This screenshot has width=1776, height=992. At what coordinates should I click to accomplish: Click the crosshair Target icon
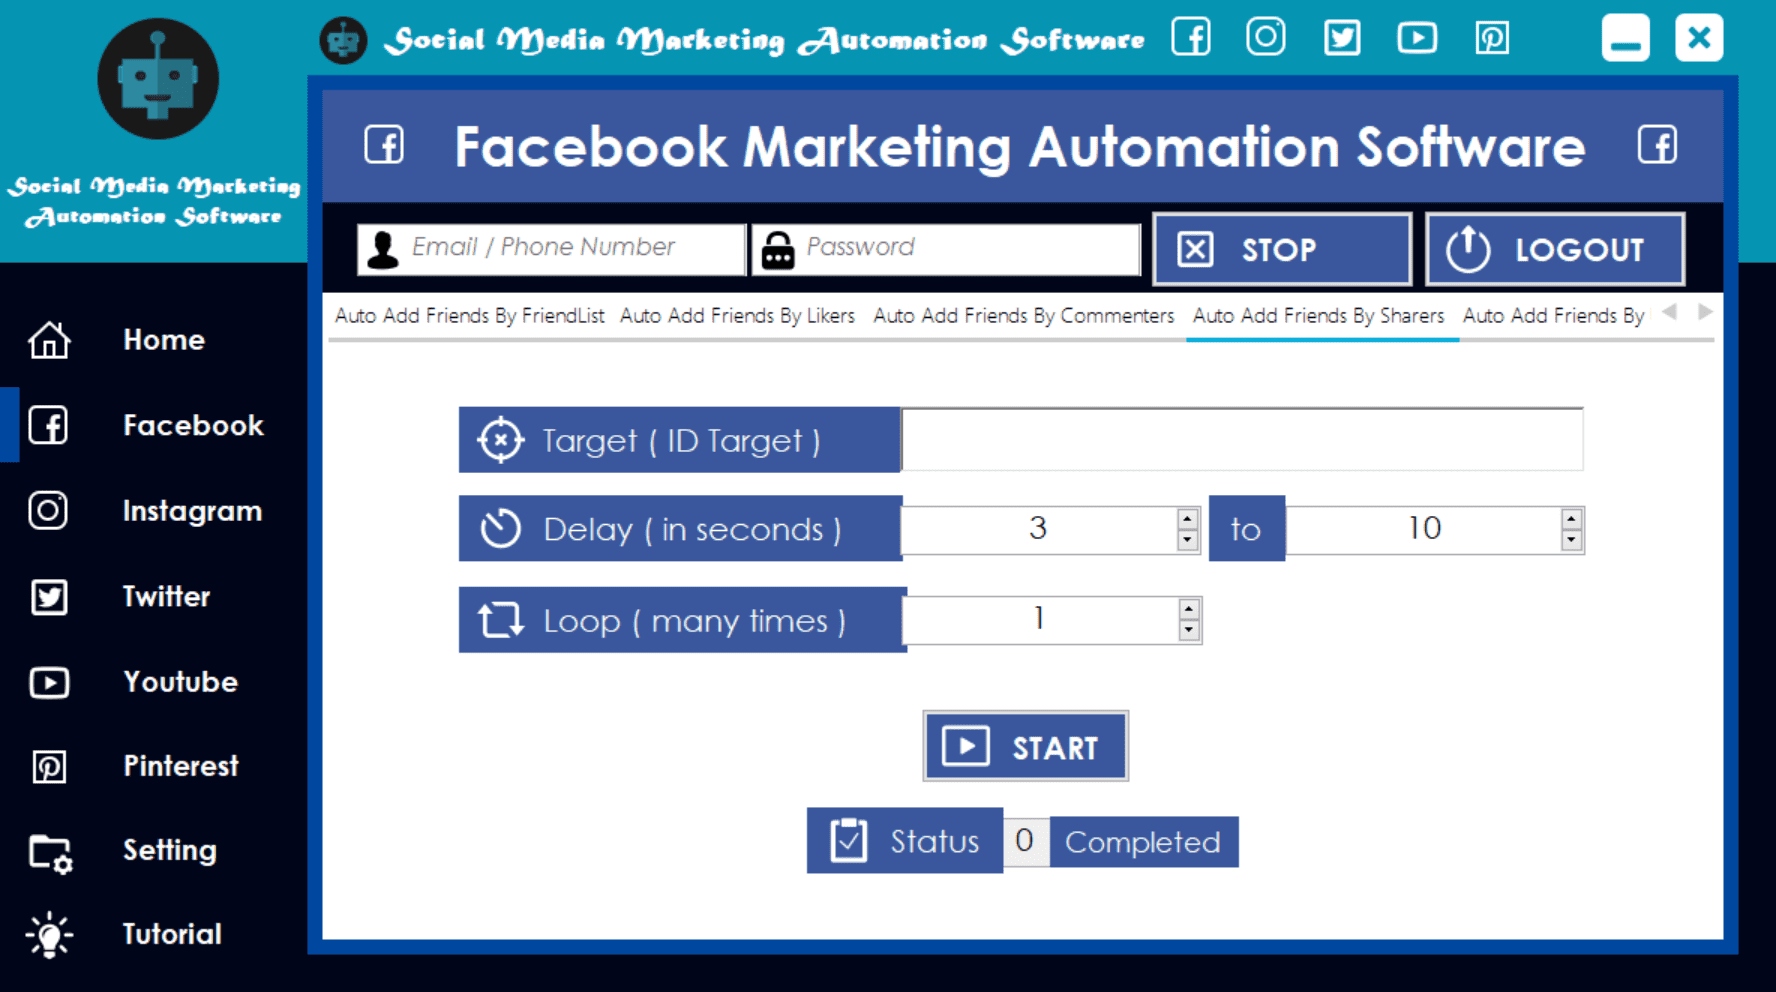500,440
